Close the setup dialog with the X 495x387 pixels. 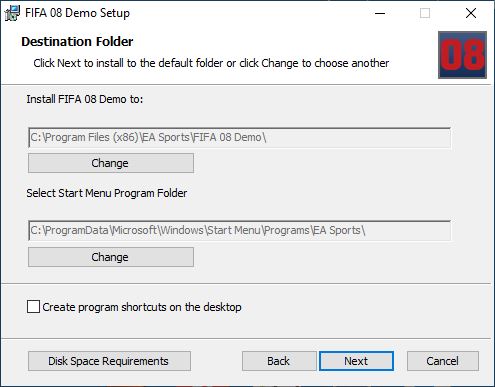[471, 13]
